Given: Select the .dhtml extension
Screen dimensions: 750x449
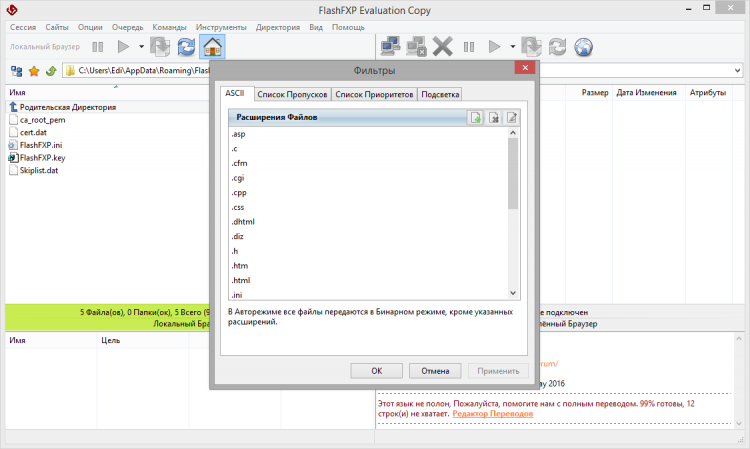Looking at the screenshot, I should [243, 222].
